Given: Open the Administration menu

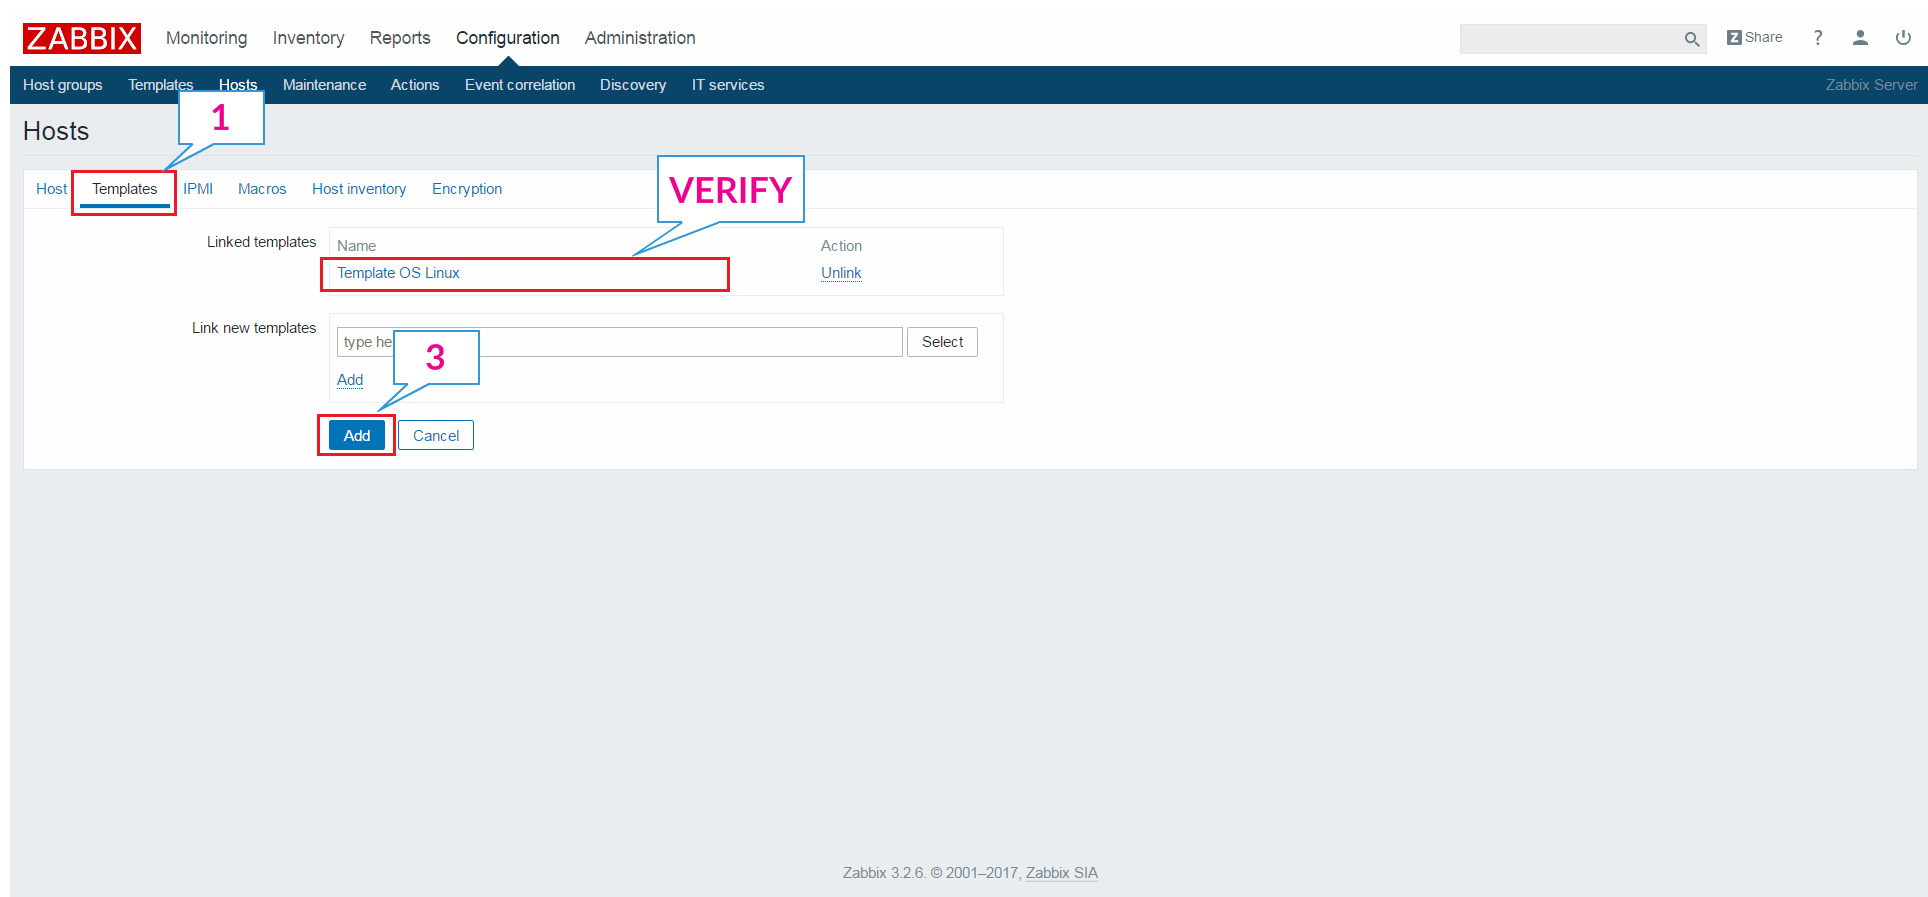Looking at the screenshot, I should coord(640,38).
